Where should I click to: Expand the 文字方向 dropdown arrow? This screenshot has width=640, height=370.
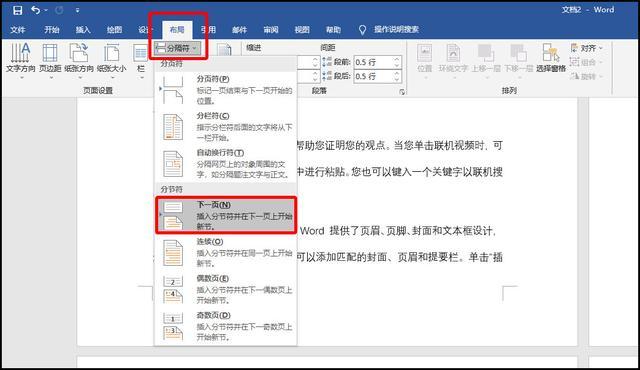(x=22, y=77)
